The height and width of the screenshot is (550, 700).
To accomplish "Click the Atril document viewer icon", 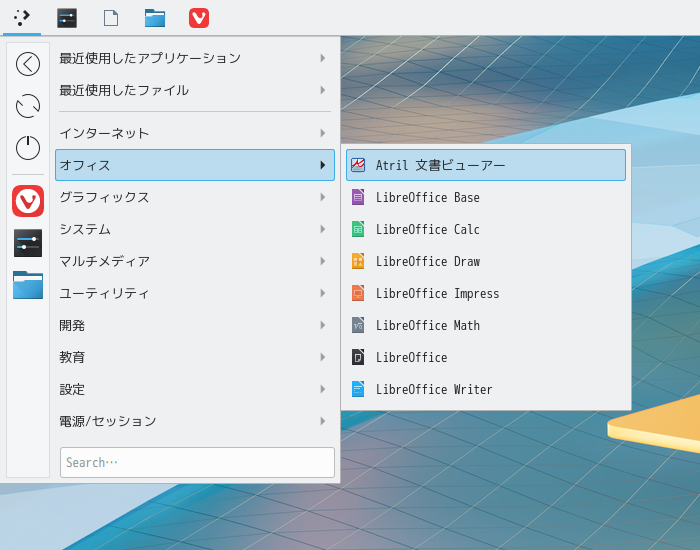I will 358,165.
